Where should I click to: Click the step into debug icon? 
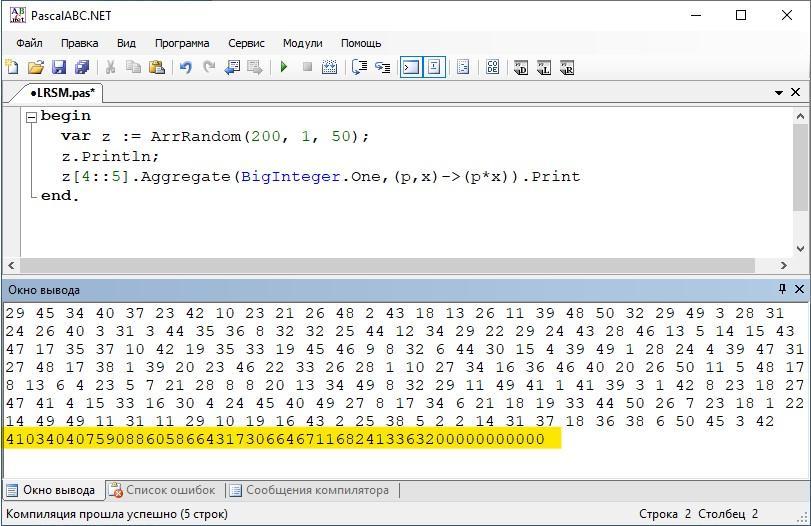383,67
